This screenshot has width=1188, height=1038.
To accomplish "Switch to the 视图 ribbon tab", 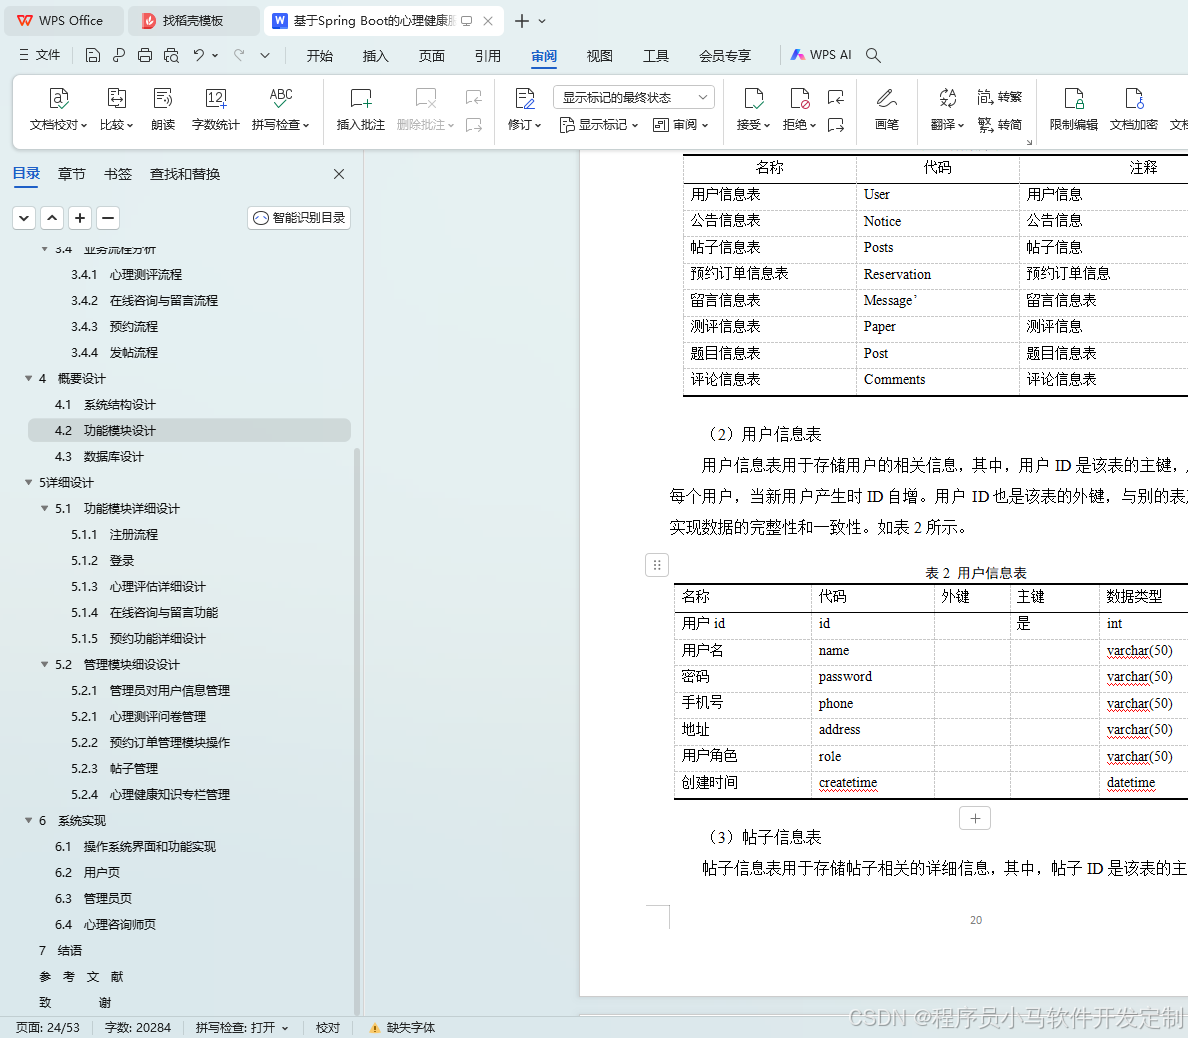I will [599, 56].
